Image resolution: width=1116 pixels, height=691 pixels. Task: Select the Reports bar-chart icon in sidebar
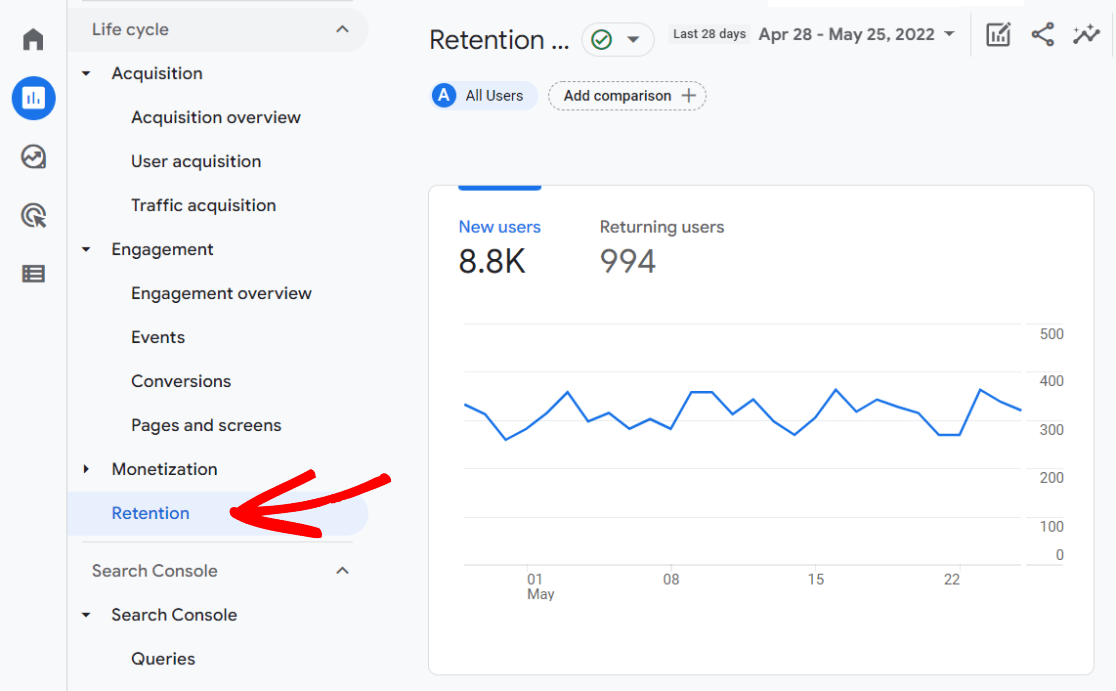click(x=33, y=98)
